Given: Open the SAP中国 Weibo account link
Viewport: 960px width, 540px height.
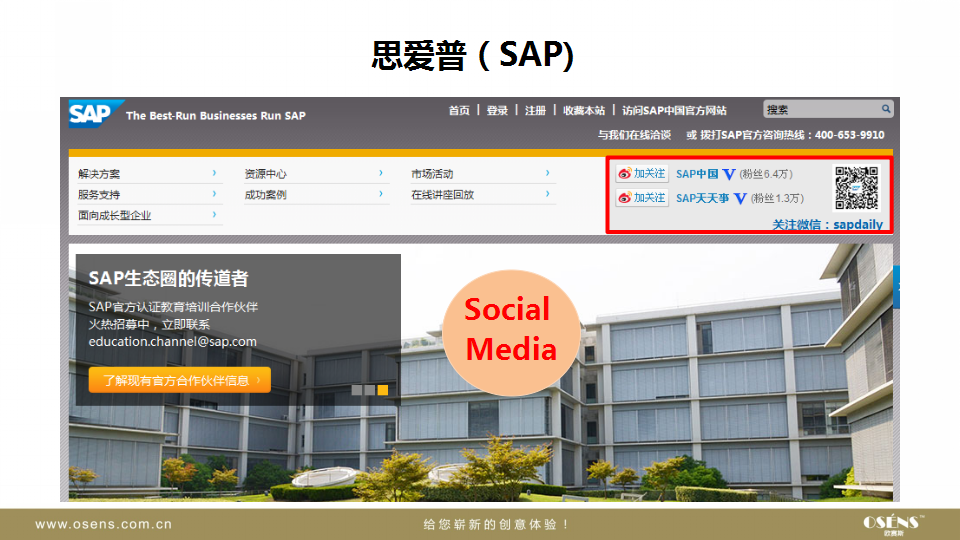Looking at the screenshot, I should point(697,174).
